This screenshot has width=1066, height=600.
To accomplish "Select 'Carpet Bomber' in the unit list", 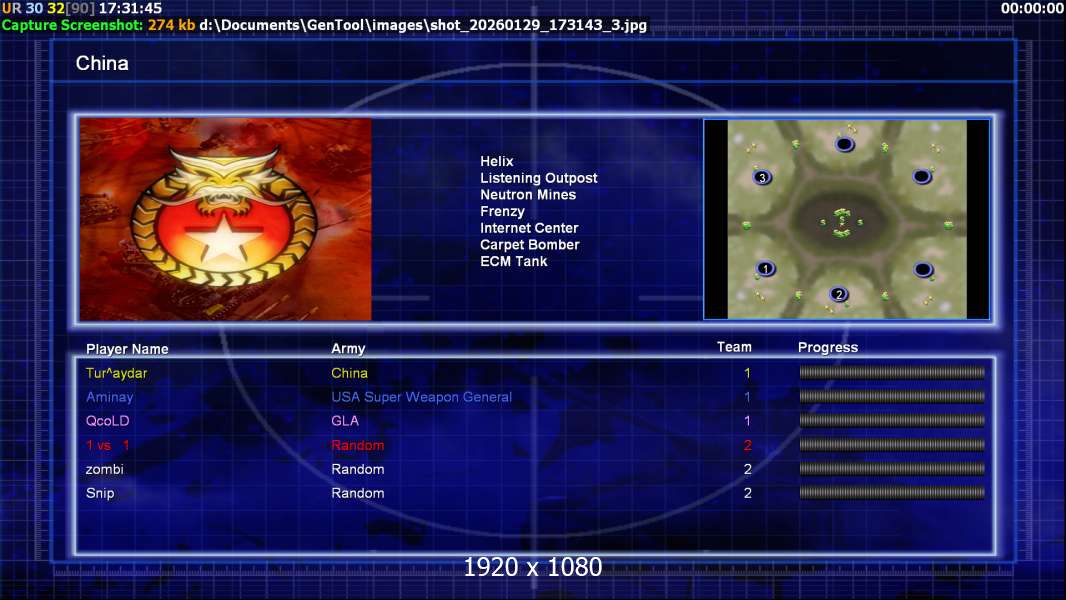I will (x=530, y=245).
